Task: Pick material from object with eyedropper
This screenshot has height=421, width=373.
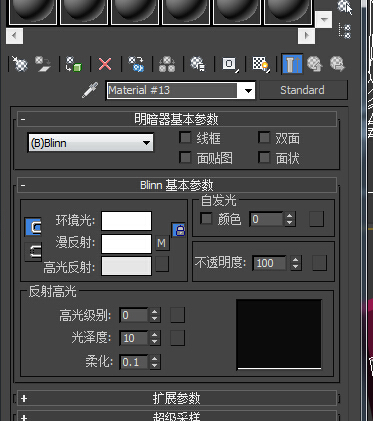Action: coord(90,90)
